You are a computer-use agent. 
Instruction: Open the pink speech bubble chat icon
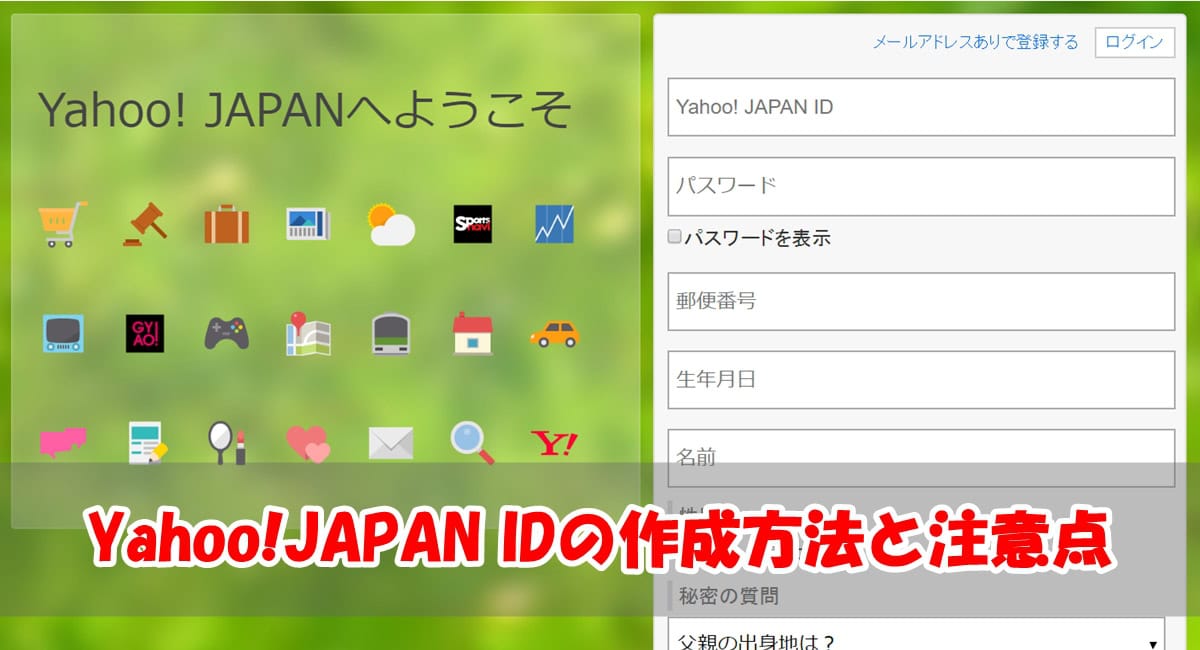tap(62, 442)
